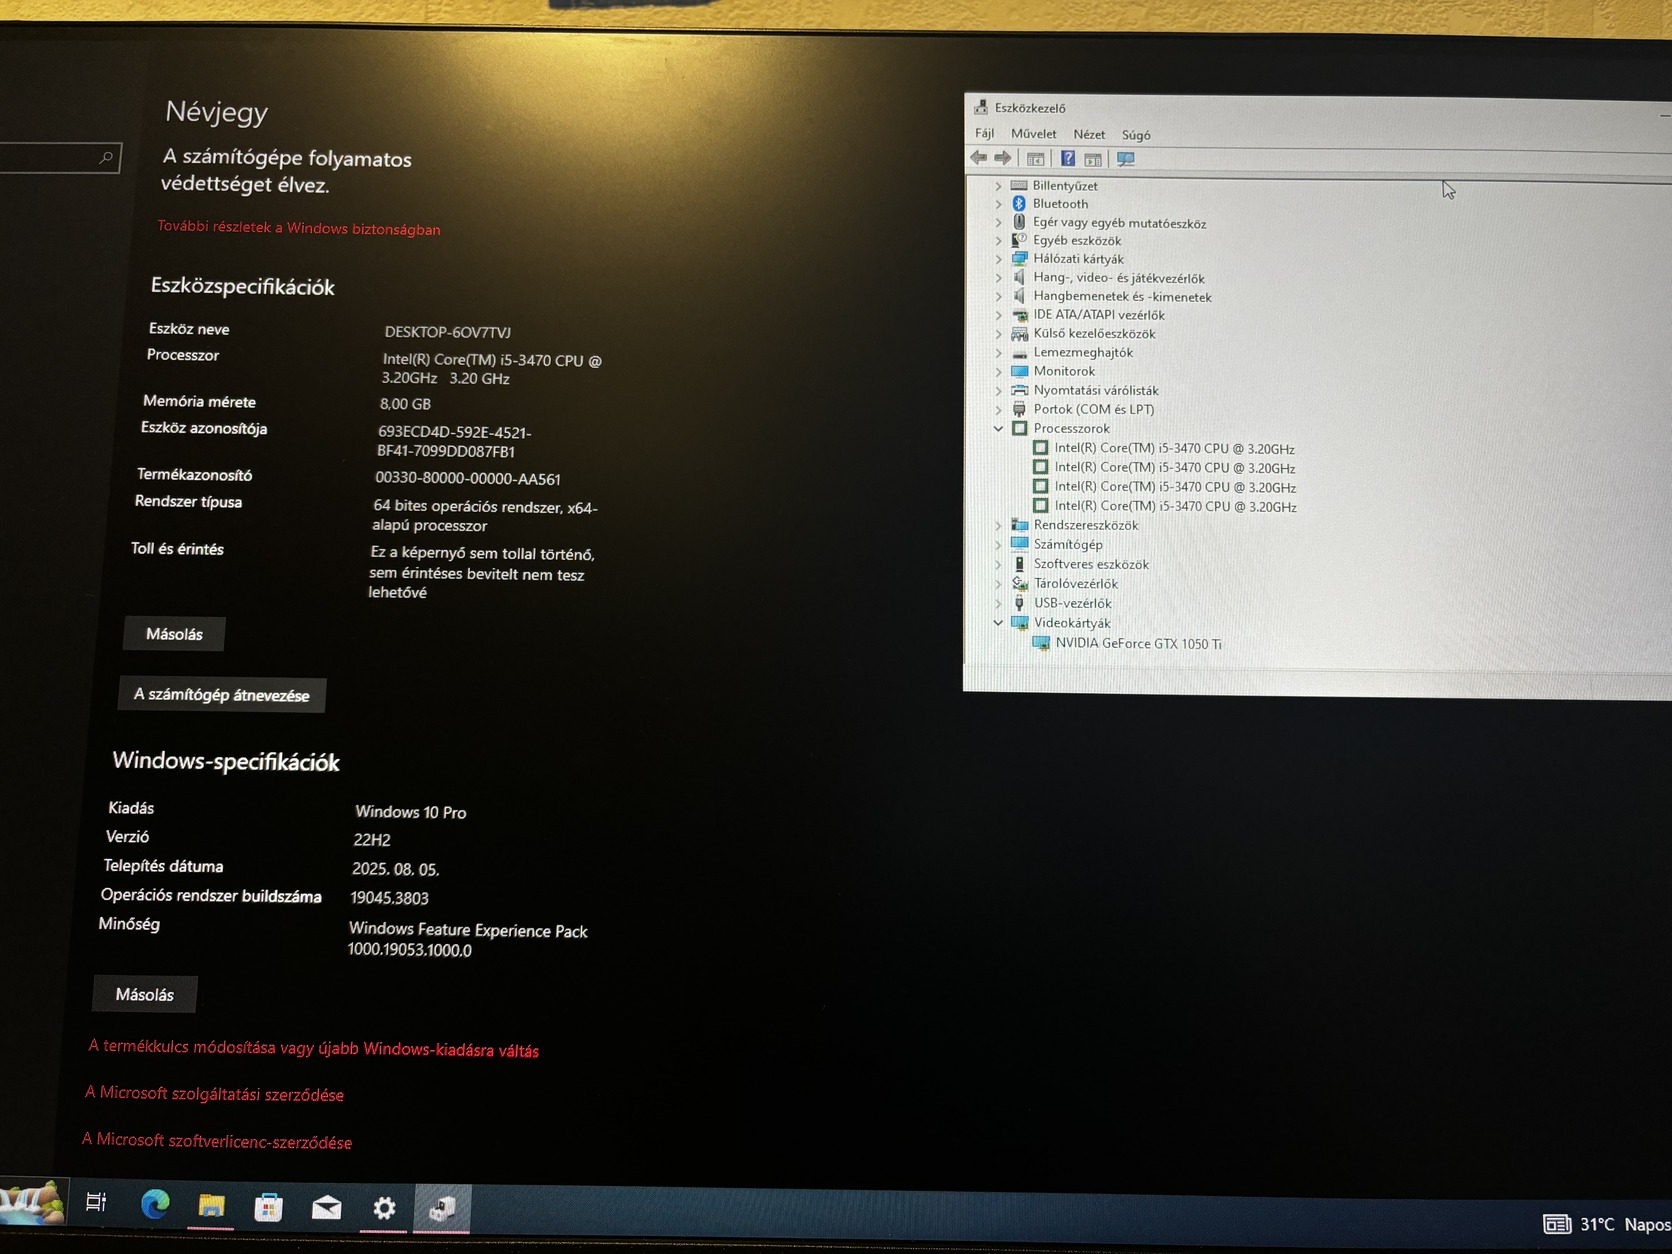
Task: Click the version value 22H2
Action: pos(372,840)
